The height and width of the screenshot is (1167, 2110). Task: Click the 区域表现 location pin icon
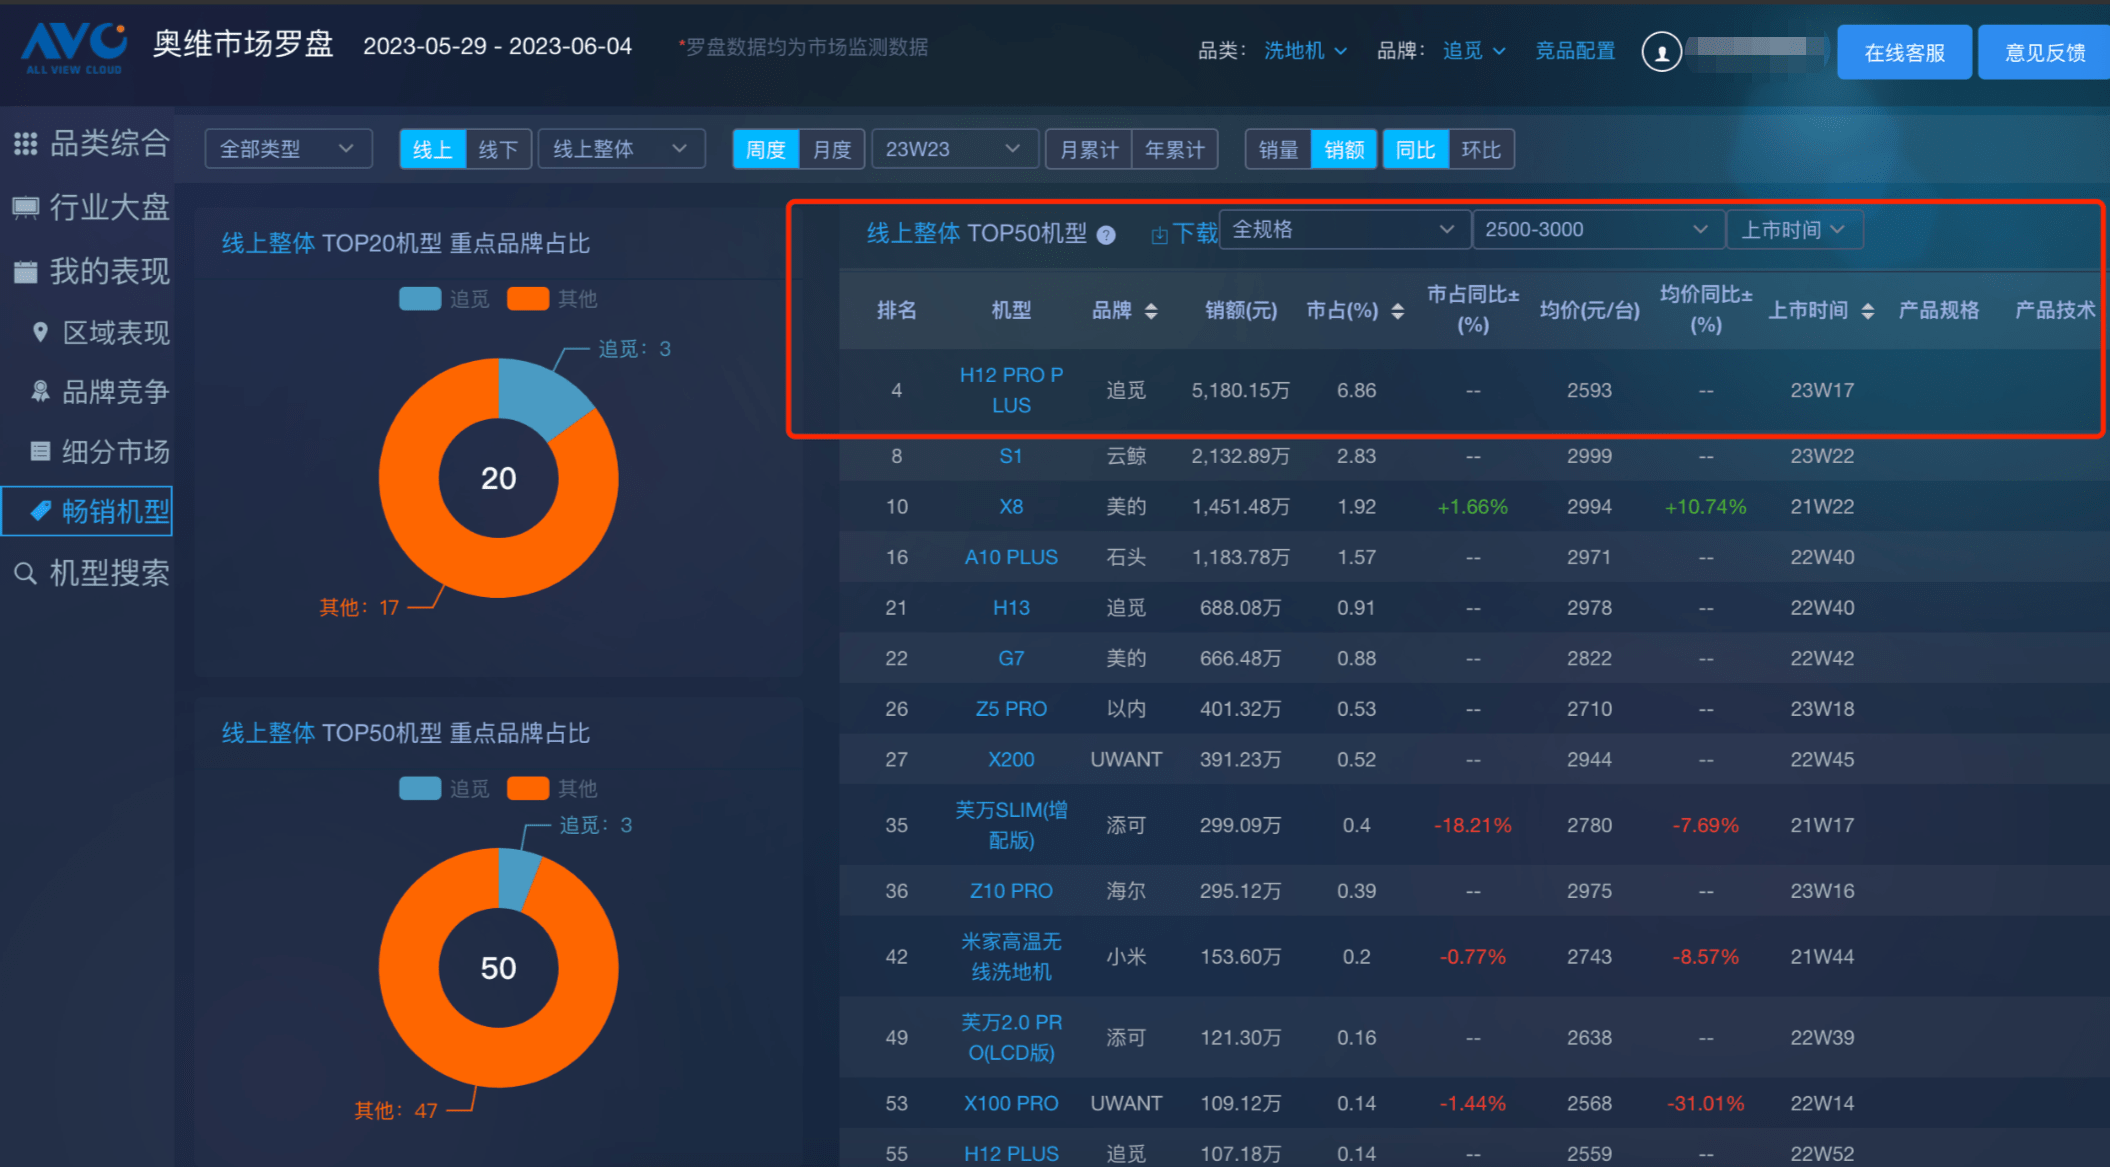click(40, 332)
